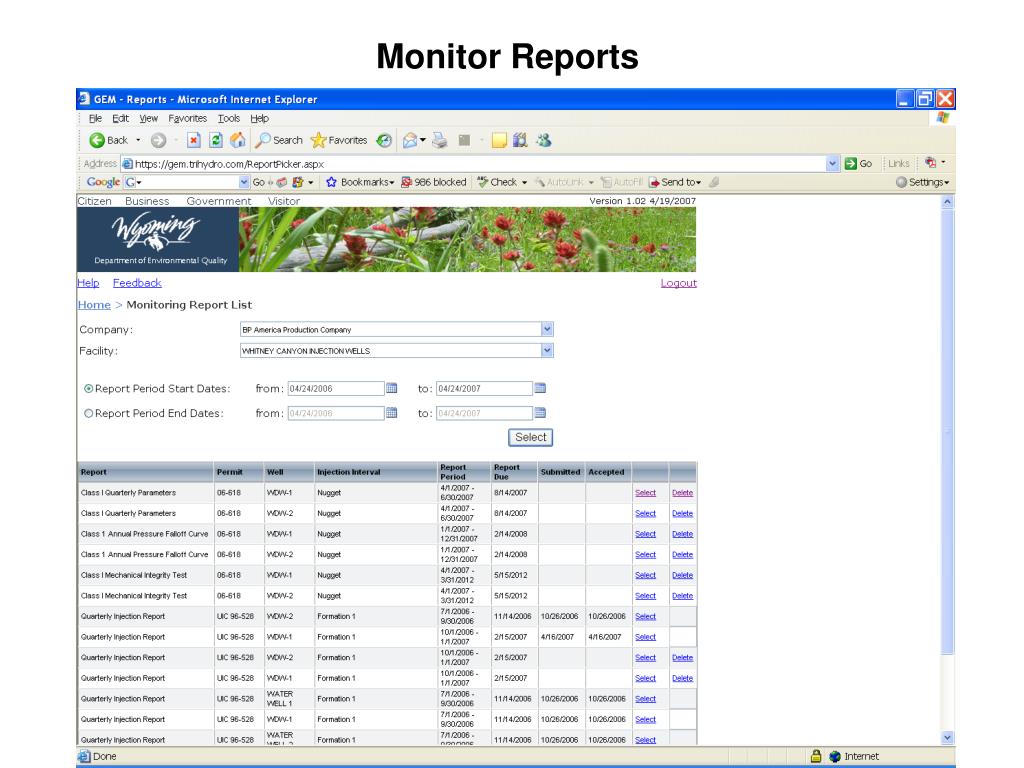The height and width of the screenshot is (768, 1024).
Task: Open calendar for Start Dates from field
Action: [392, 389]
